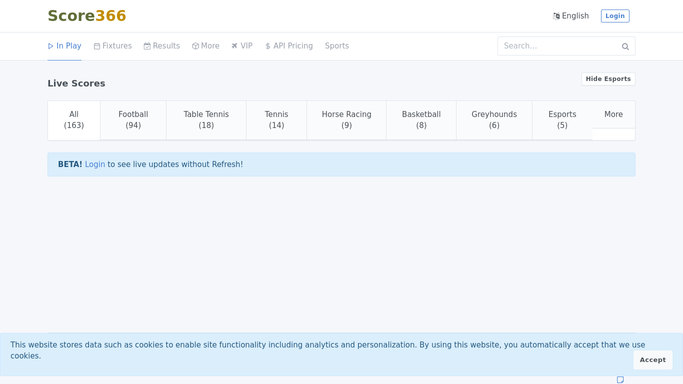683x384 pixels.
Task: Follow the Login link in BETA banner
Action: [x=95, y=165]
